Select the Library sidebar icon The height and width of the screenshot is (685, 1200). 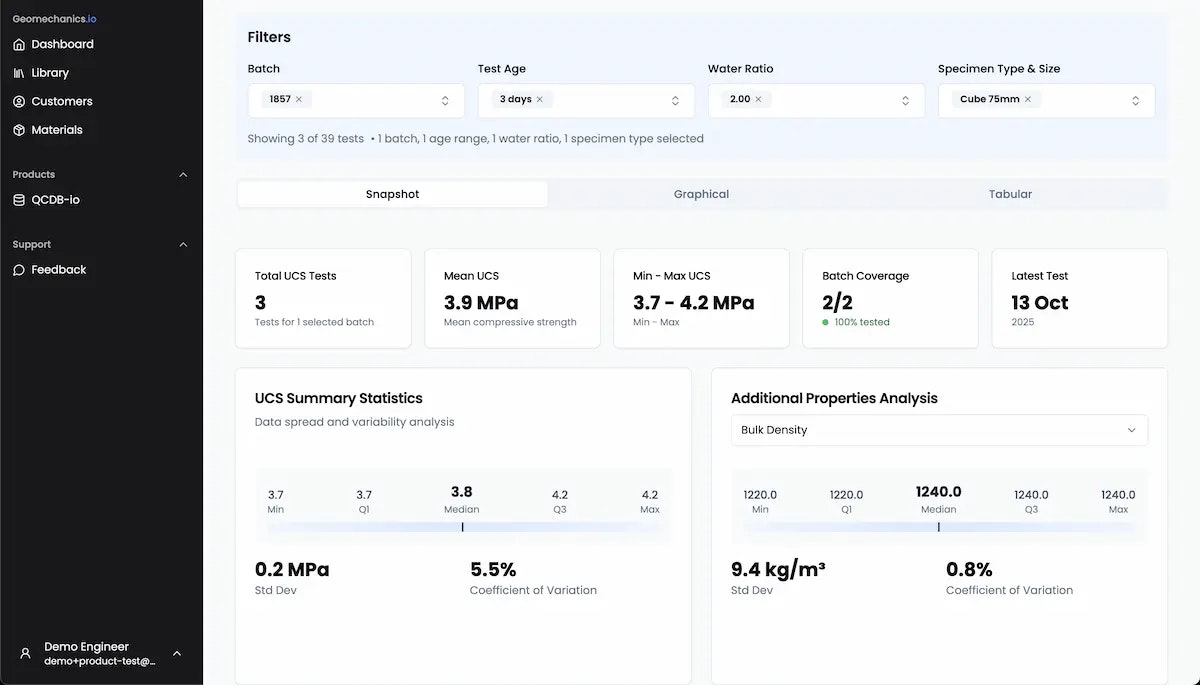(18, 72)
